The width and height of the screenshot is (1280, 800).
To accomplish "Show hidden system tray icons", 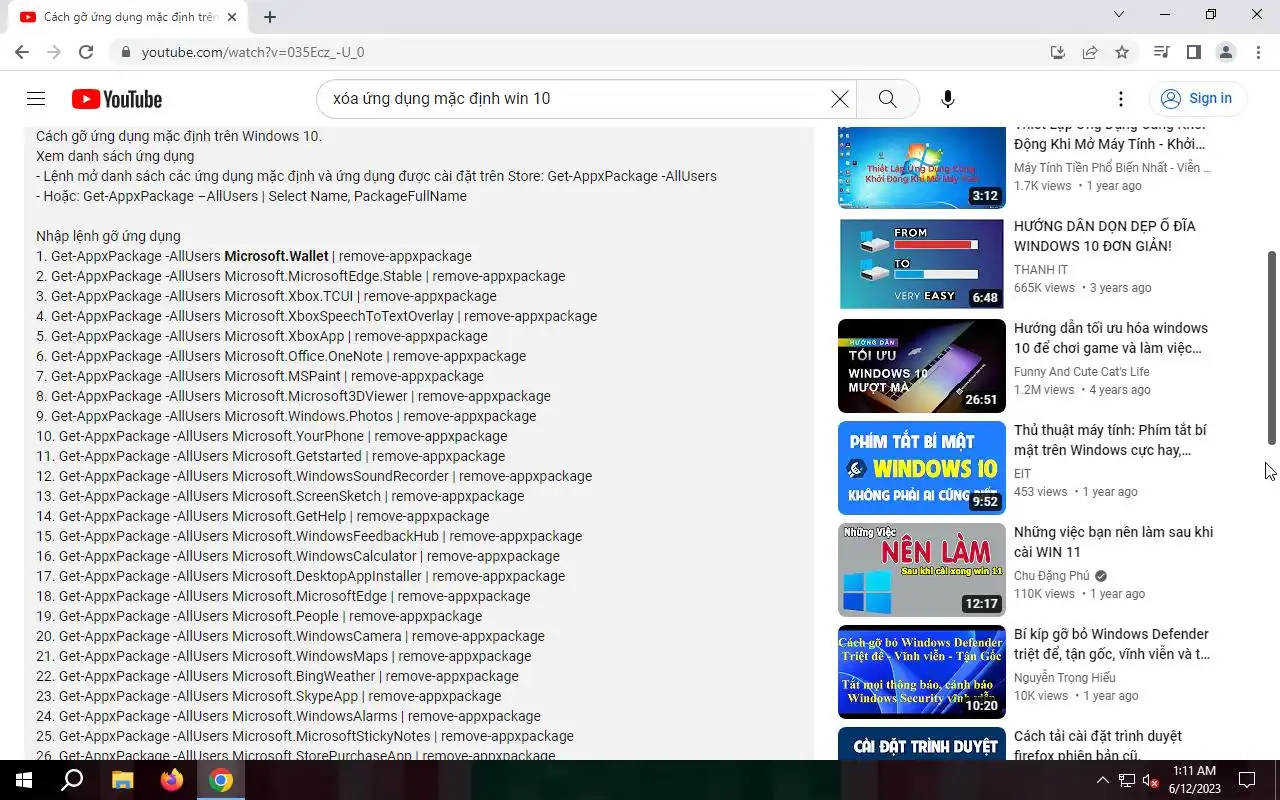I will tap(1102, 780).
